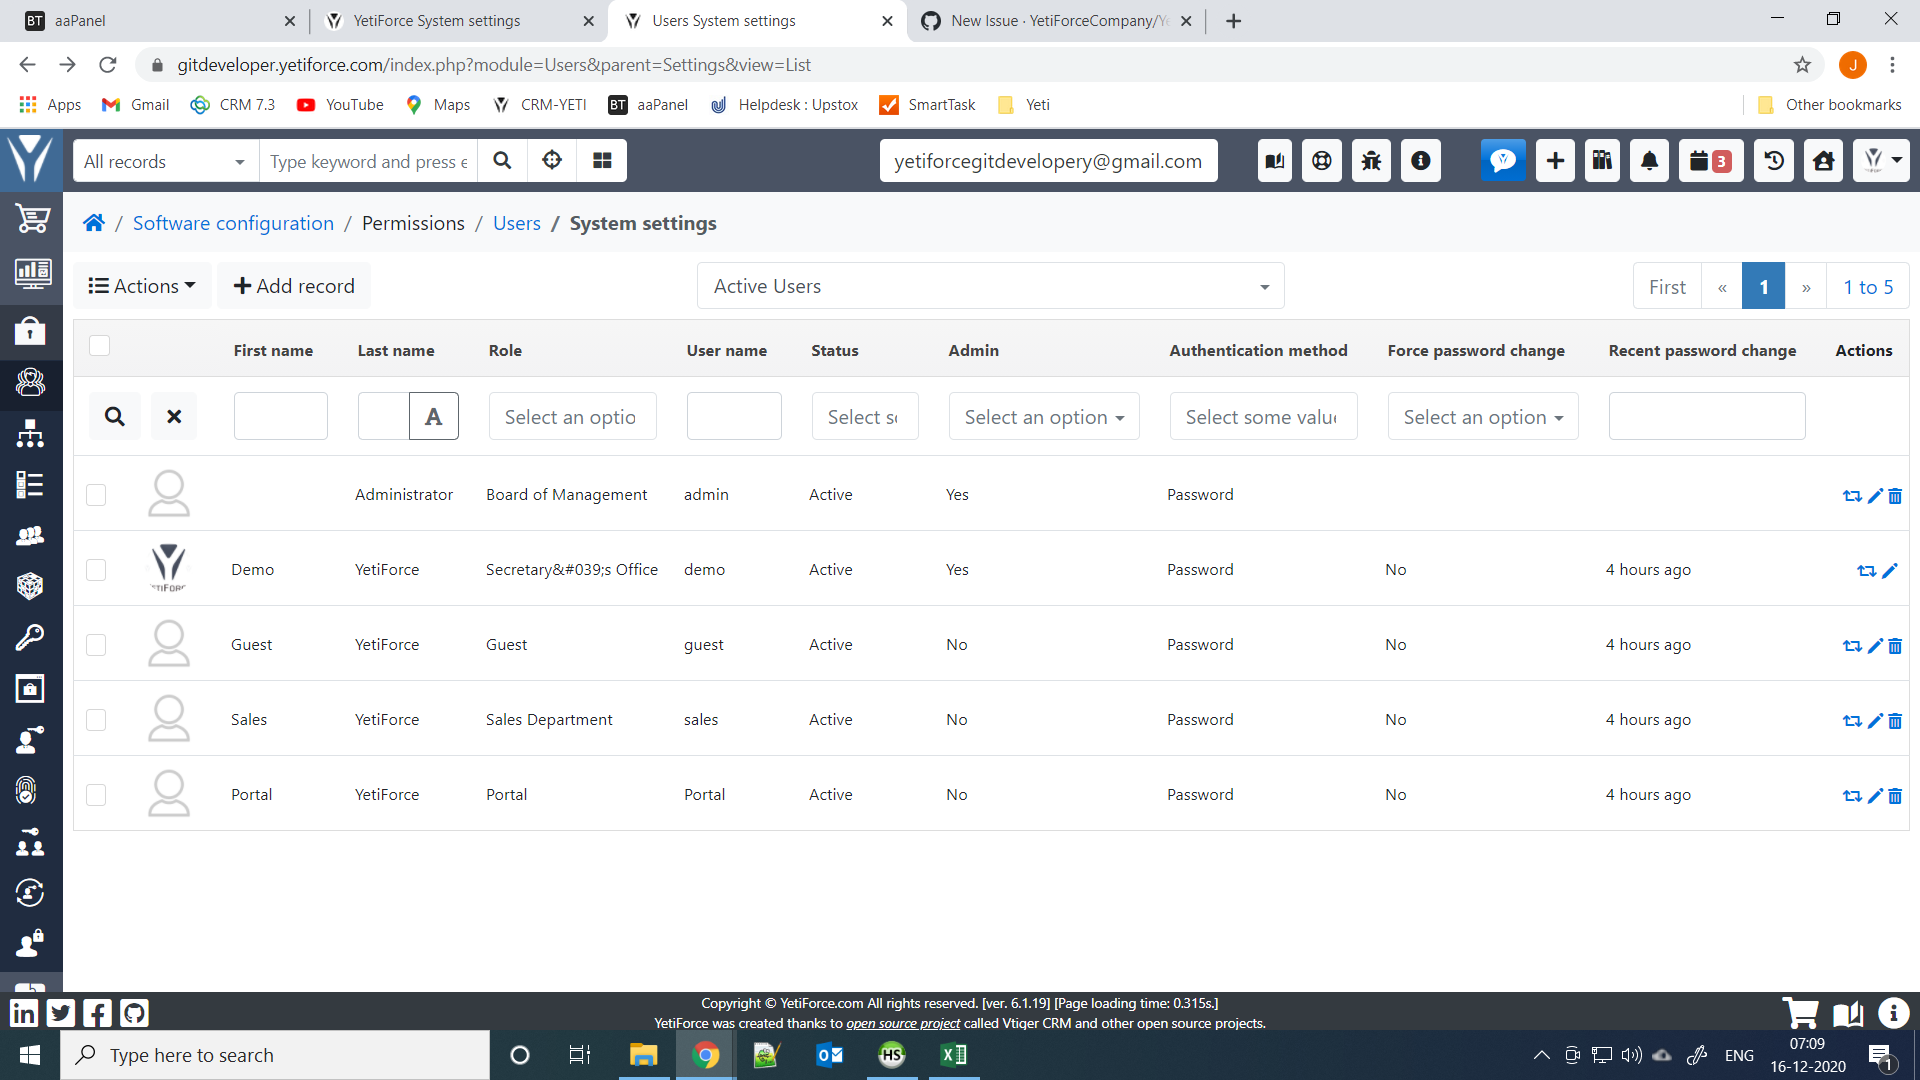
Task: Toggle the select-all checkbox in header
Action: (99, 346)
